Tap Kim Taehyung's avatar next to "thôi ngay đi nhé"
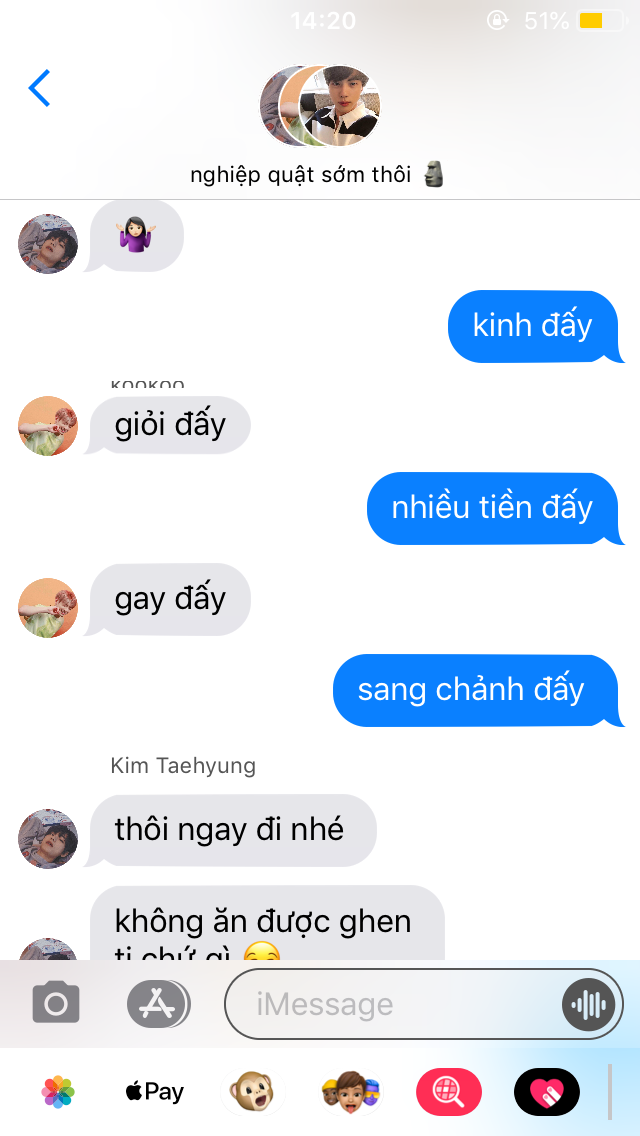Image resolution: width=640 pixels, height=1136 pixels. tap(48, 839)
